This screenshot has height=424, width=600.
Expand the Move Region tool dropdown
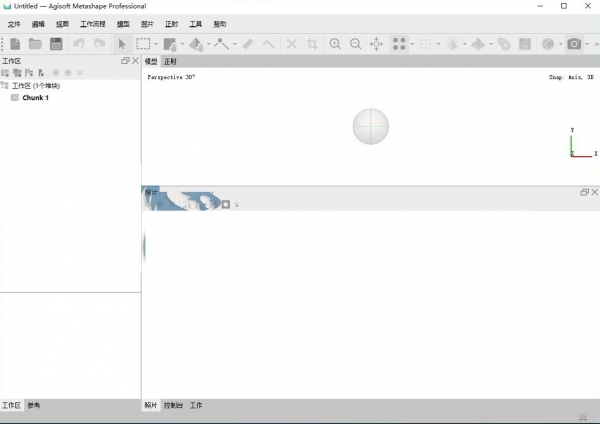click(x=182, y=44)
